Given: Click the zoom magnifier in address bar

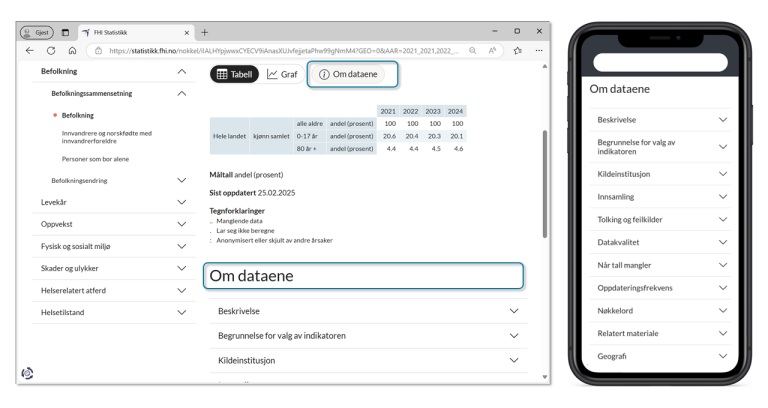Looking at the screenshot, I should pyautogui.click(x=472, y=50).
